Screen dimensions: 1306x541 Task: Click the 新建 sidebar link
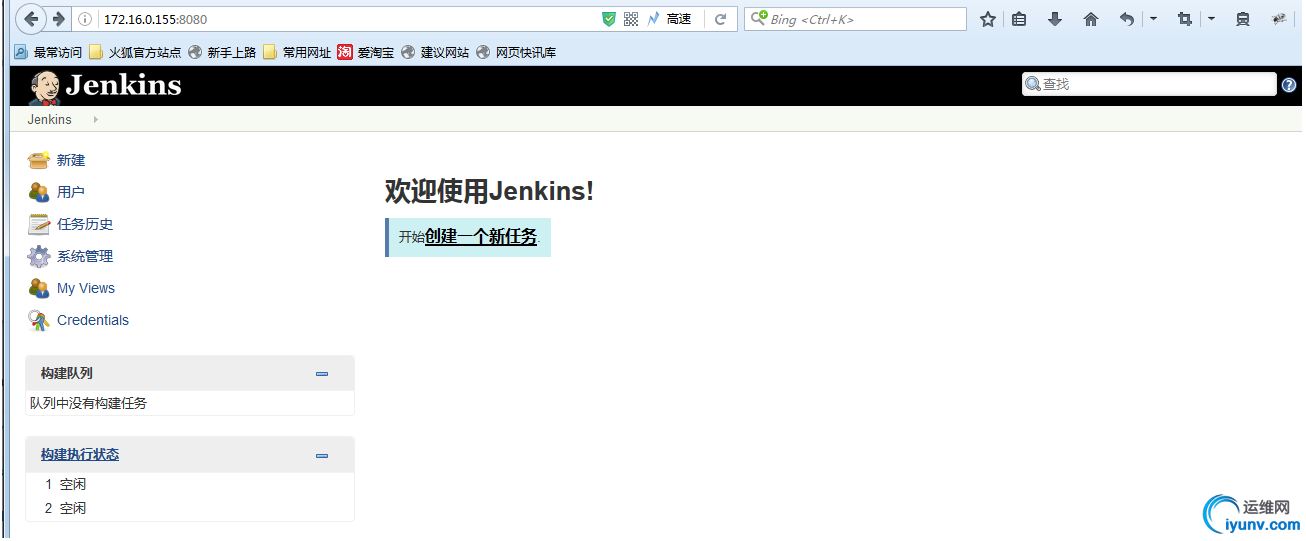tap(71, 160)
